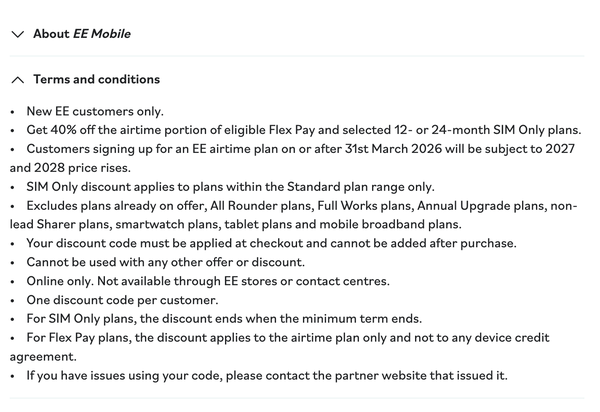
Task: Click the 'Online only. Not available' term
Action: coord(208,281)
